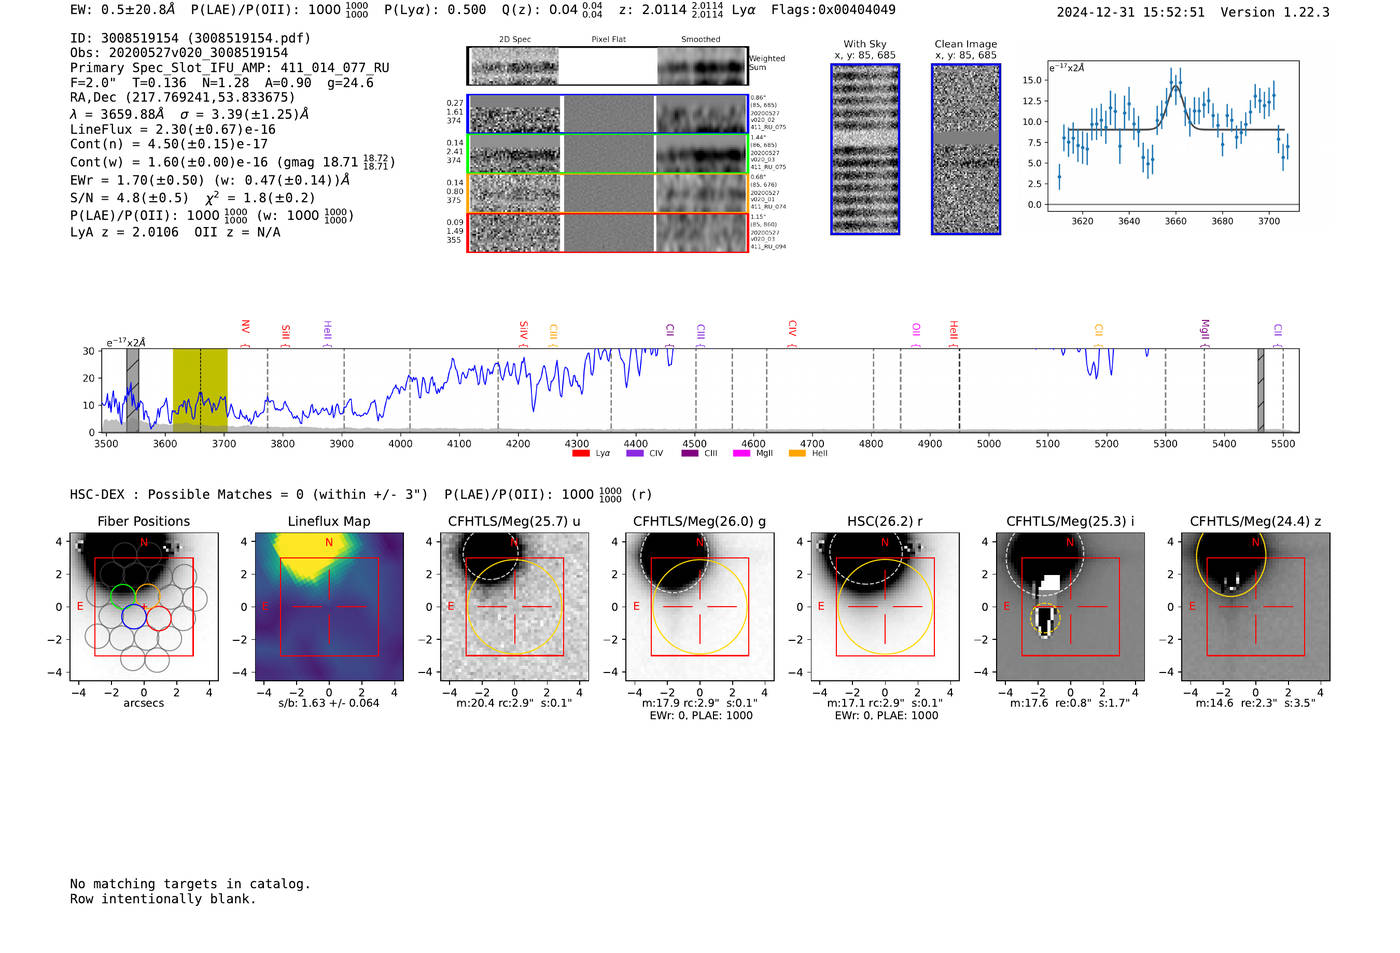
Task: Click the green fiber circle in Fiber Positions
Action: coord(122,597)
